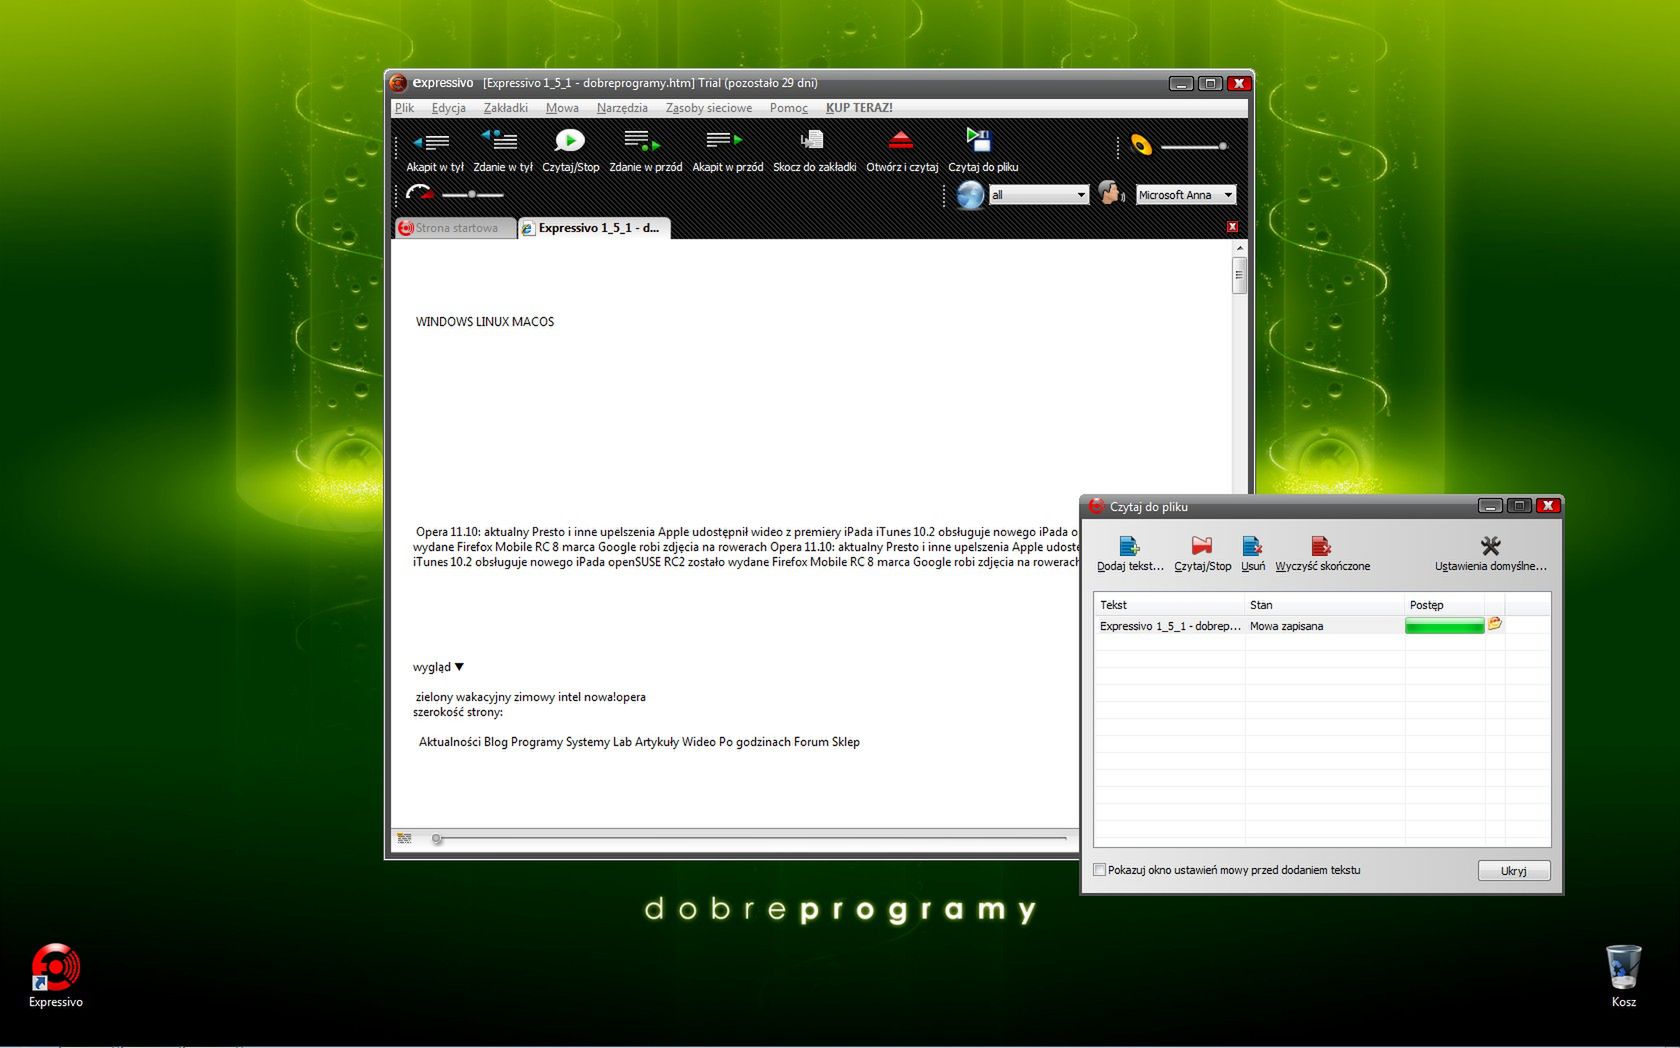Sort by the Stan column header
1680x1048 pixels.
[x=1325, y=605]
